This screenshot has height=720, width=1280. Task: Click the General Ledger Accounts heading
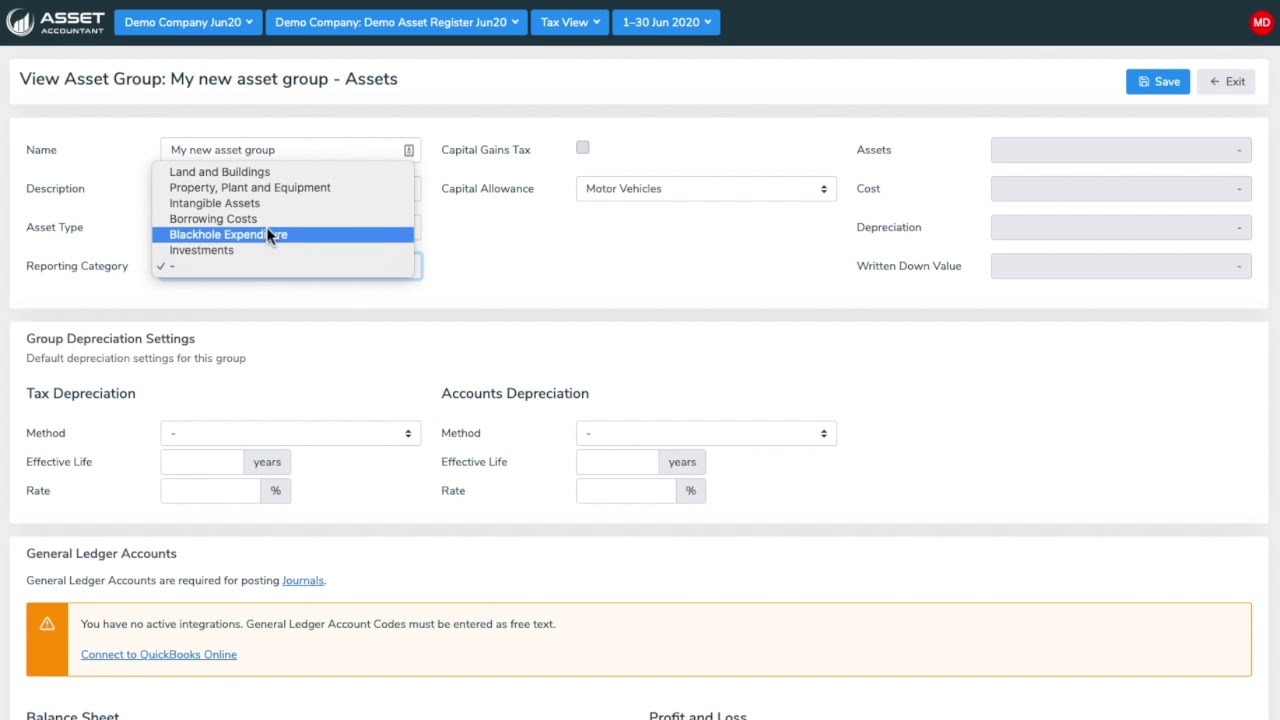(101, 554)
